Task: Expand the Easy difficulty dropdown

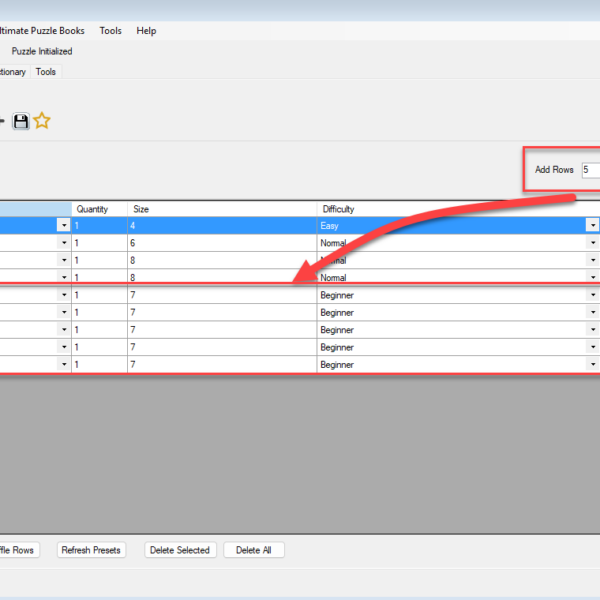Action: 592,226
